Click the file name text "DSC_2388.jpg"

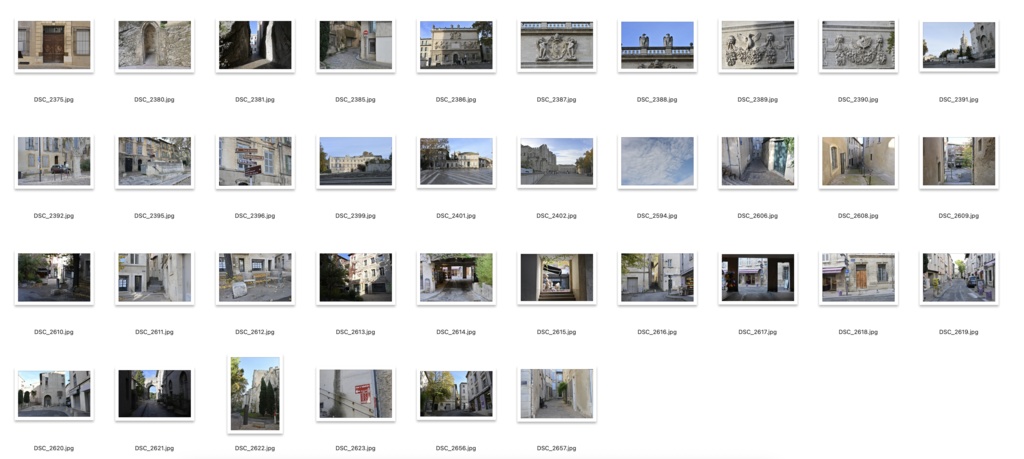658,100
